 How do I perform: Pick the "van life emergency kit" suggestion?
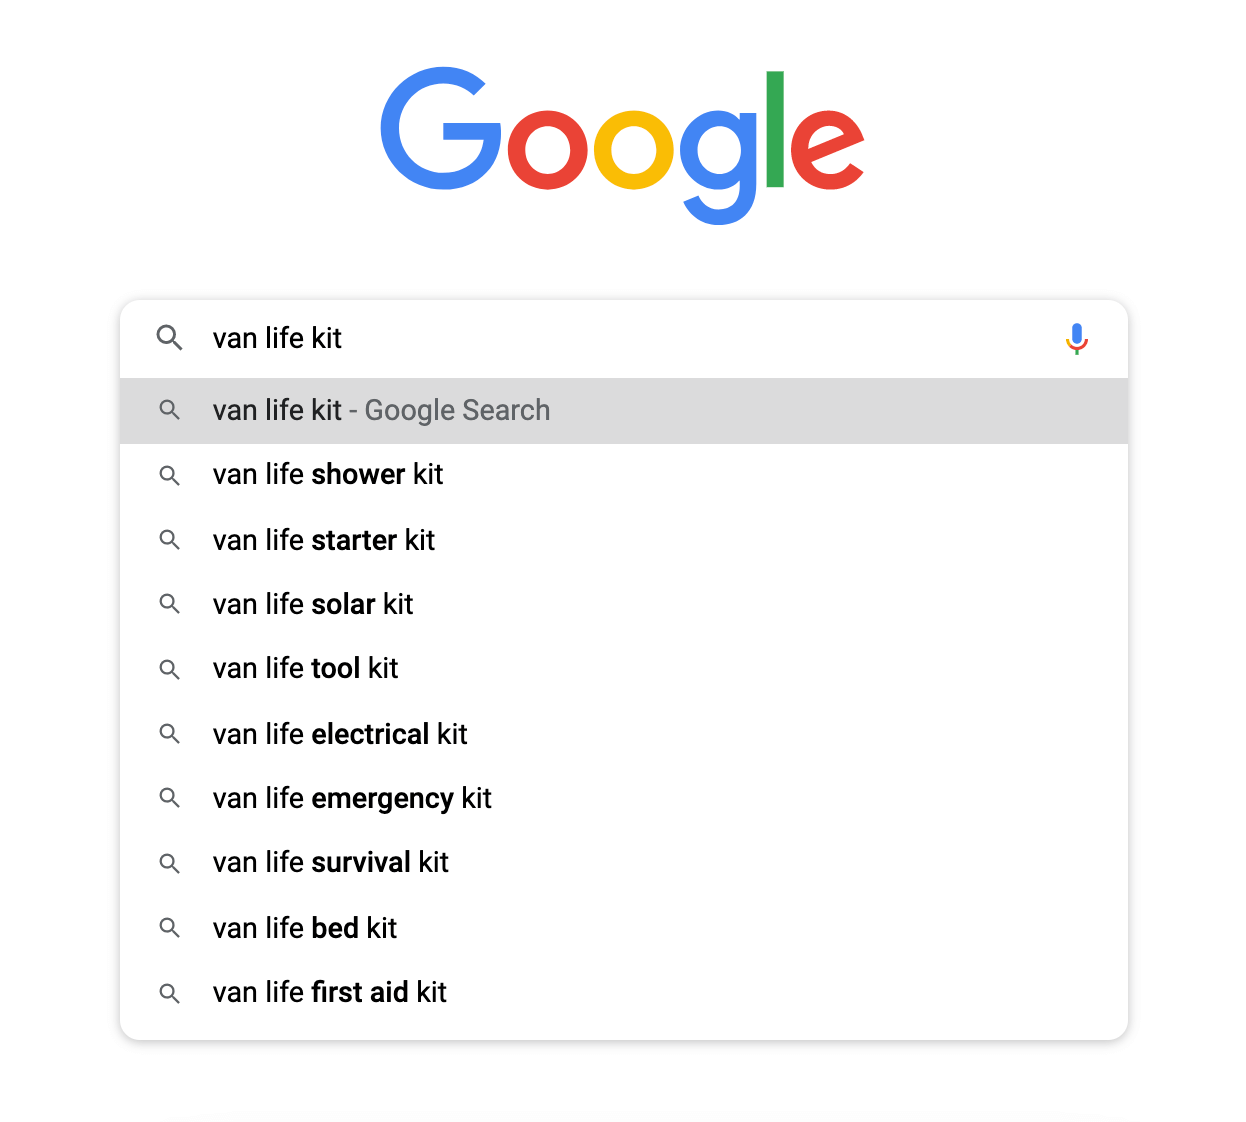[x=352, y=798]
